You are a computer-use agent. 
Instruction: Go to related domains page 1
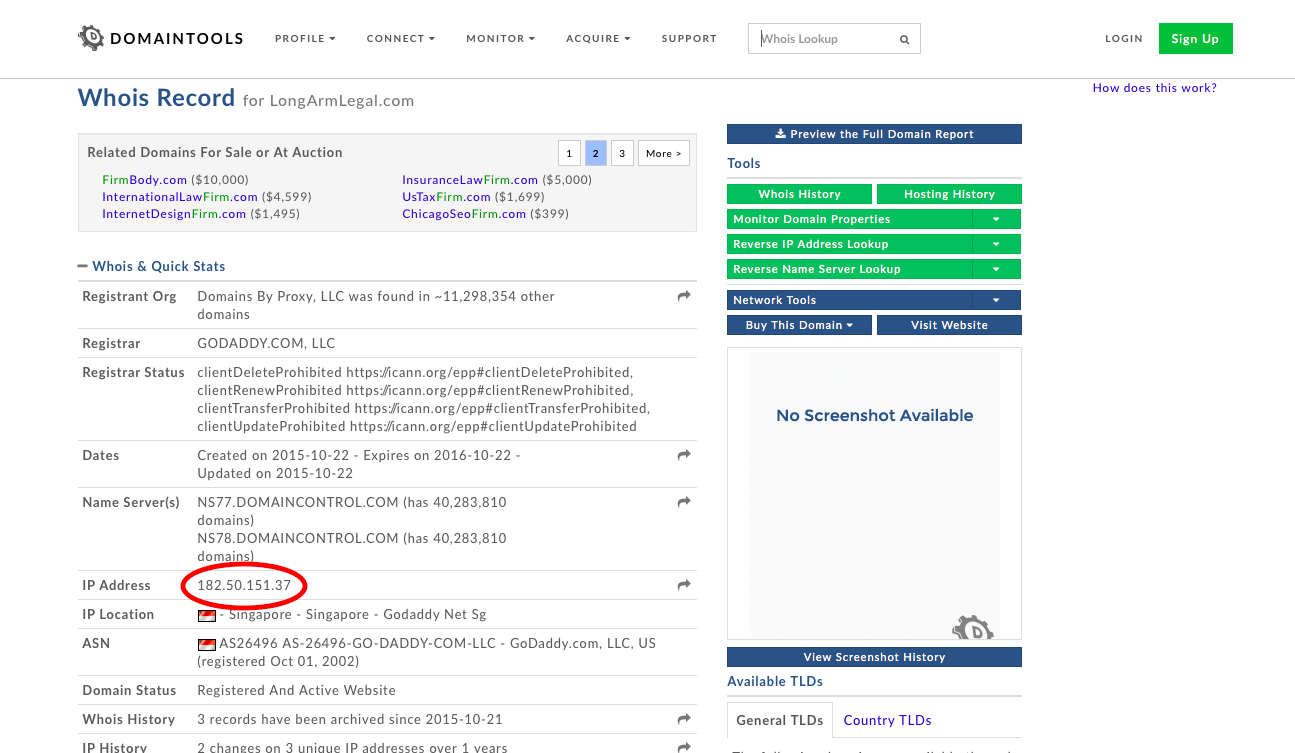(569, 153)
